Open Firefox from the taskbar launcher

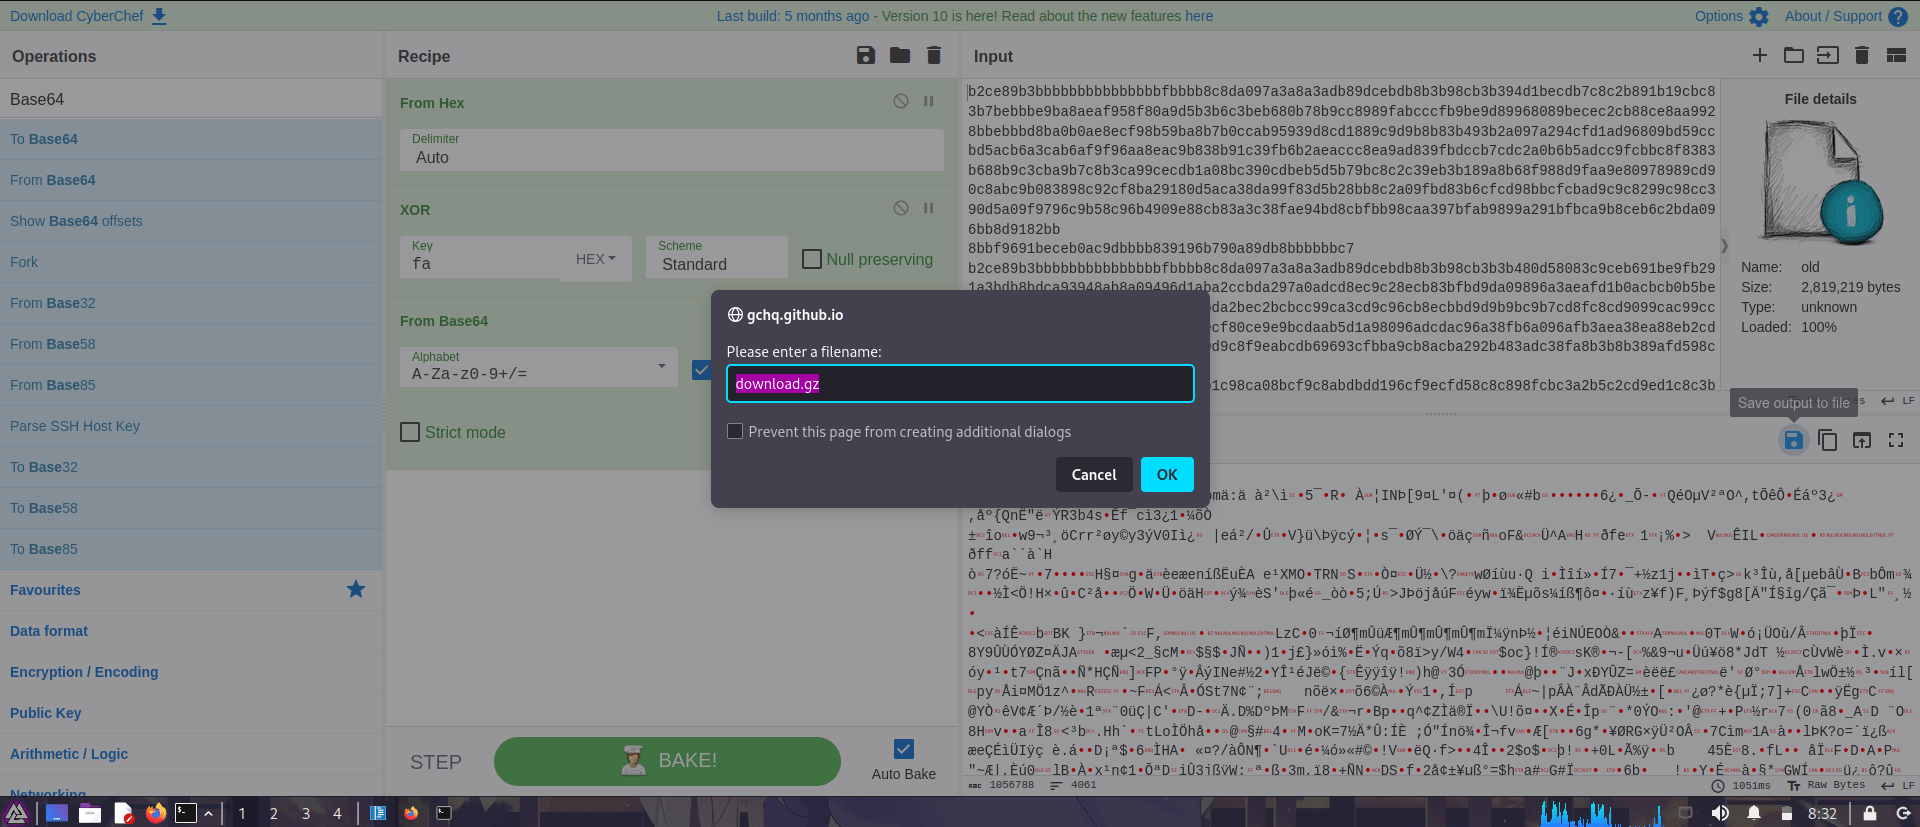tap(155, 813)
